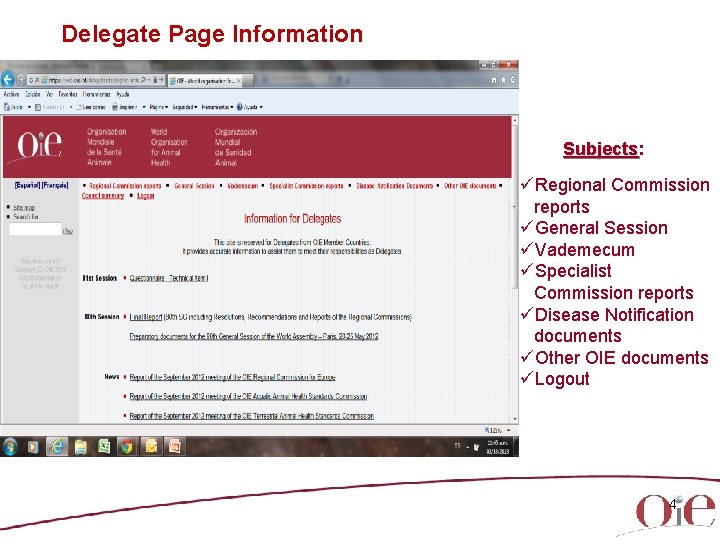Open the Favoritos menu

point(68,94)
